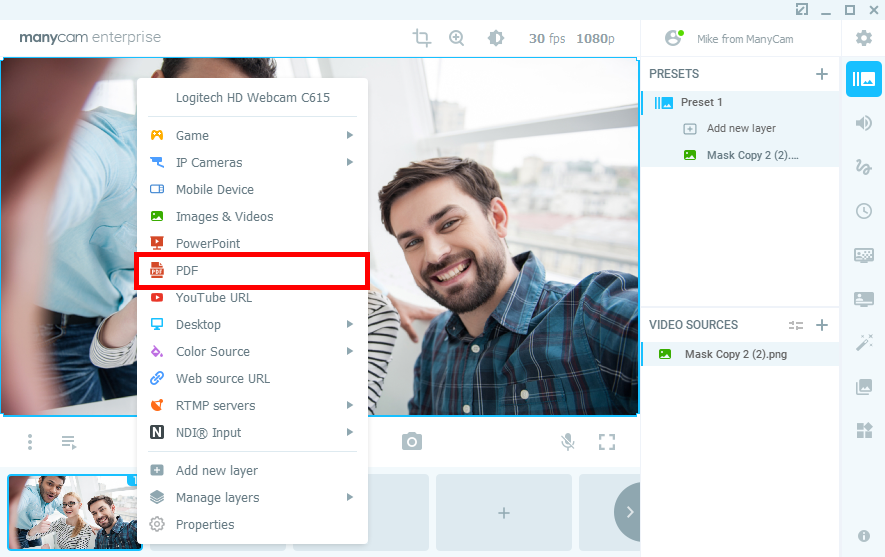Click the user account avatar icon
The height and width of the screenshot is (557, 885).
(x=673, y=38)
